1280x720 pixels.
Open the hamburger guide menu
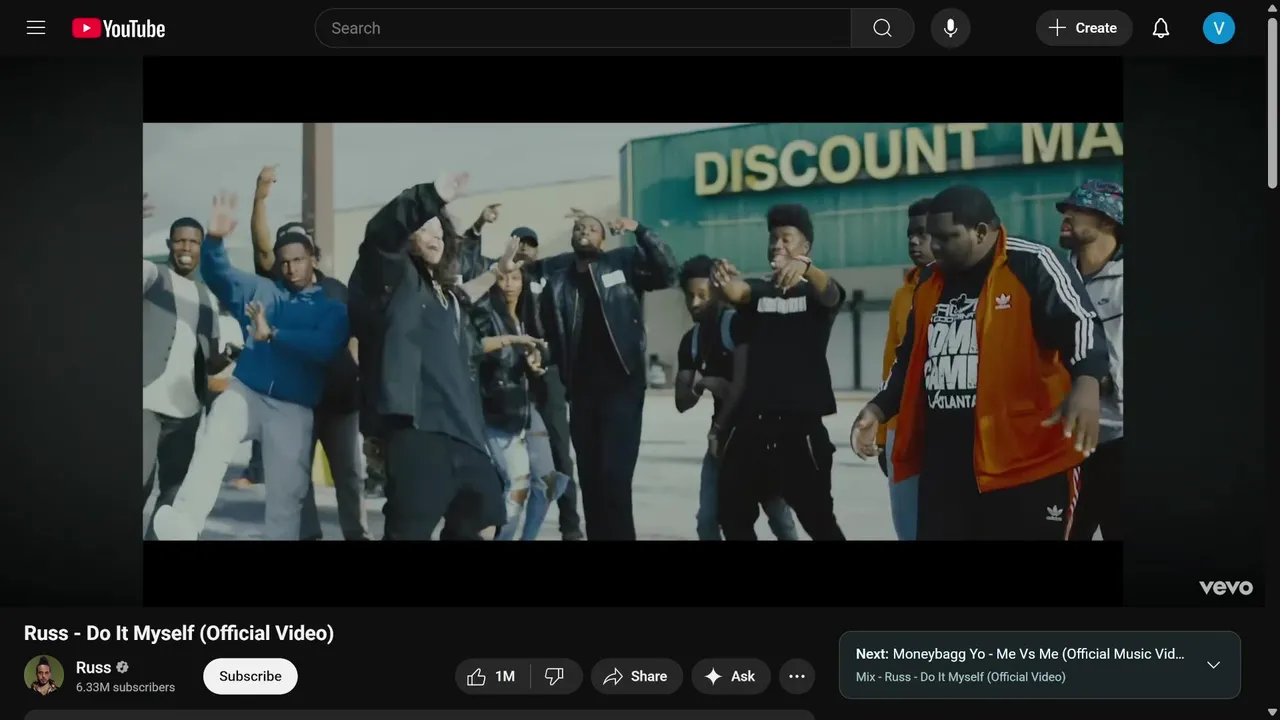click(36, 28)
